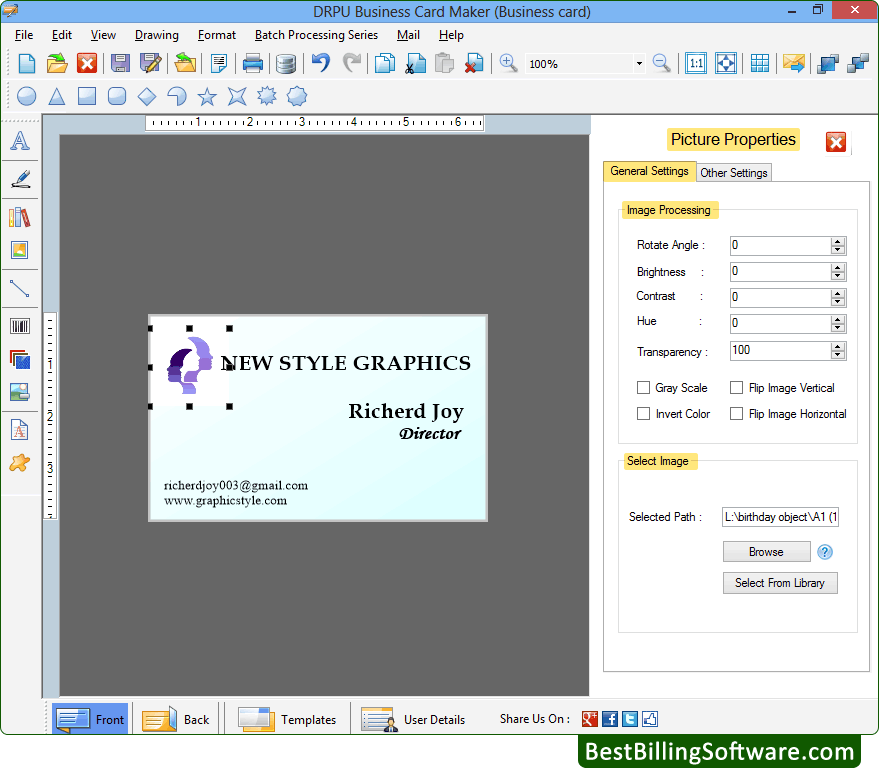Click the fit to window icon
879x768 pixels.
tap(726, 63)
